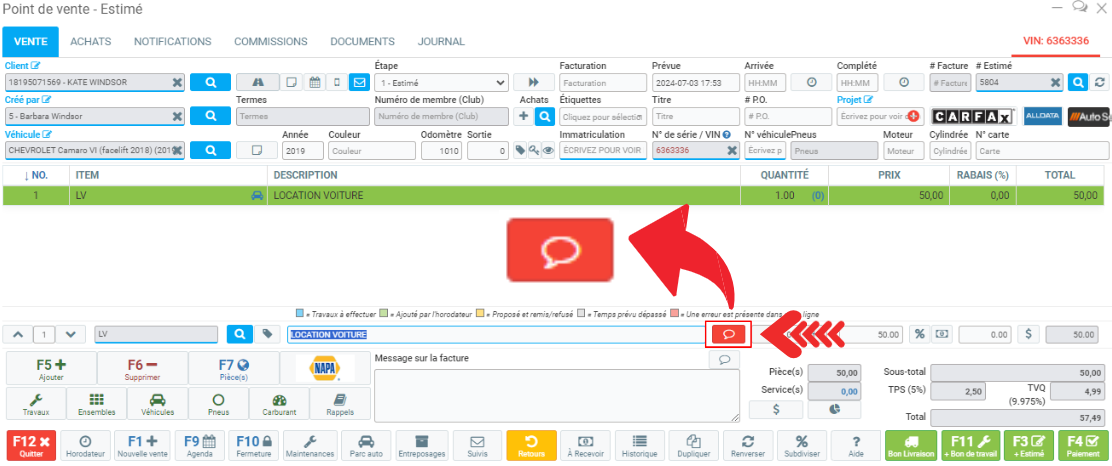This screenshot has width=1112, height=466.
Task: Toggle the percent discount mode button
Action: pos(919,334)
